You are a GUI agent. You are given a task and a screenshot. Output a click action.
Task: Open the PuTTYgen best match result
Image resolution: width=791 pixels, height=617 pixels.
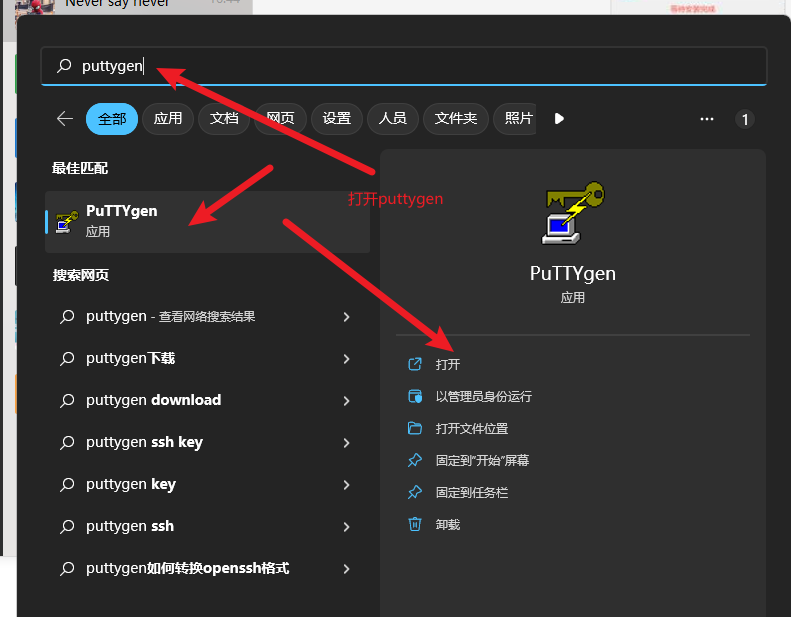(207, 221)
